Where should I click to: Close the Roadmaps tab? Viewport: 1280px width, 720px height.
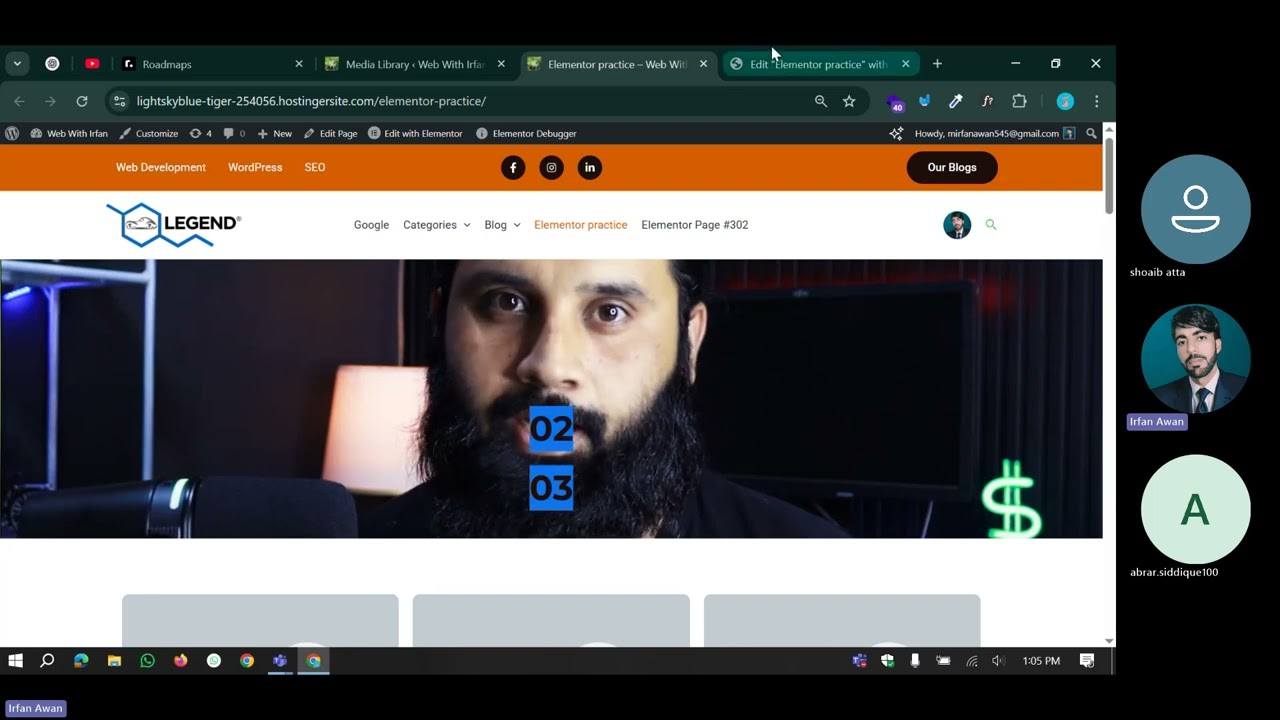click(298, 64)
